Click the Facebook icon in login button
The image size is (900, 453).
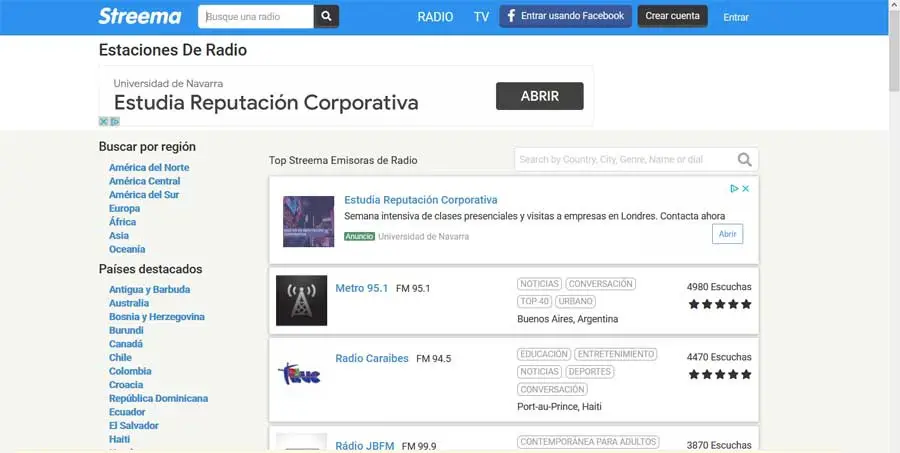click(x=511, y=16)
